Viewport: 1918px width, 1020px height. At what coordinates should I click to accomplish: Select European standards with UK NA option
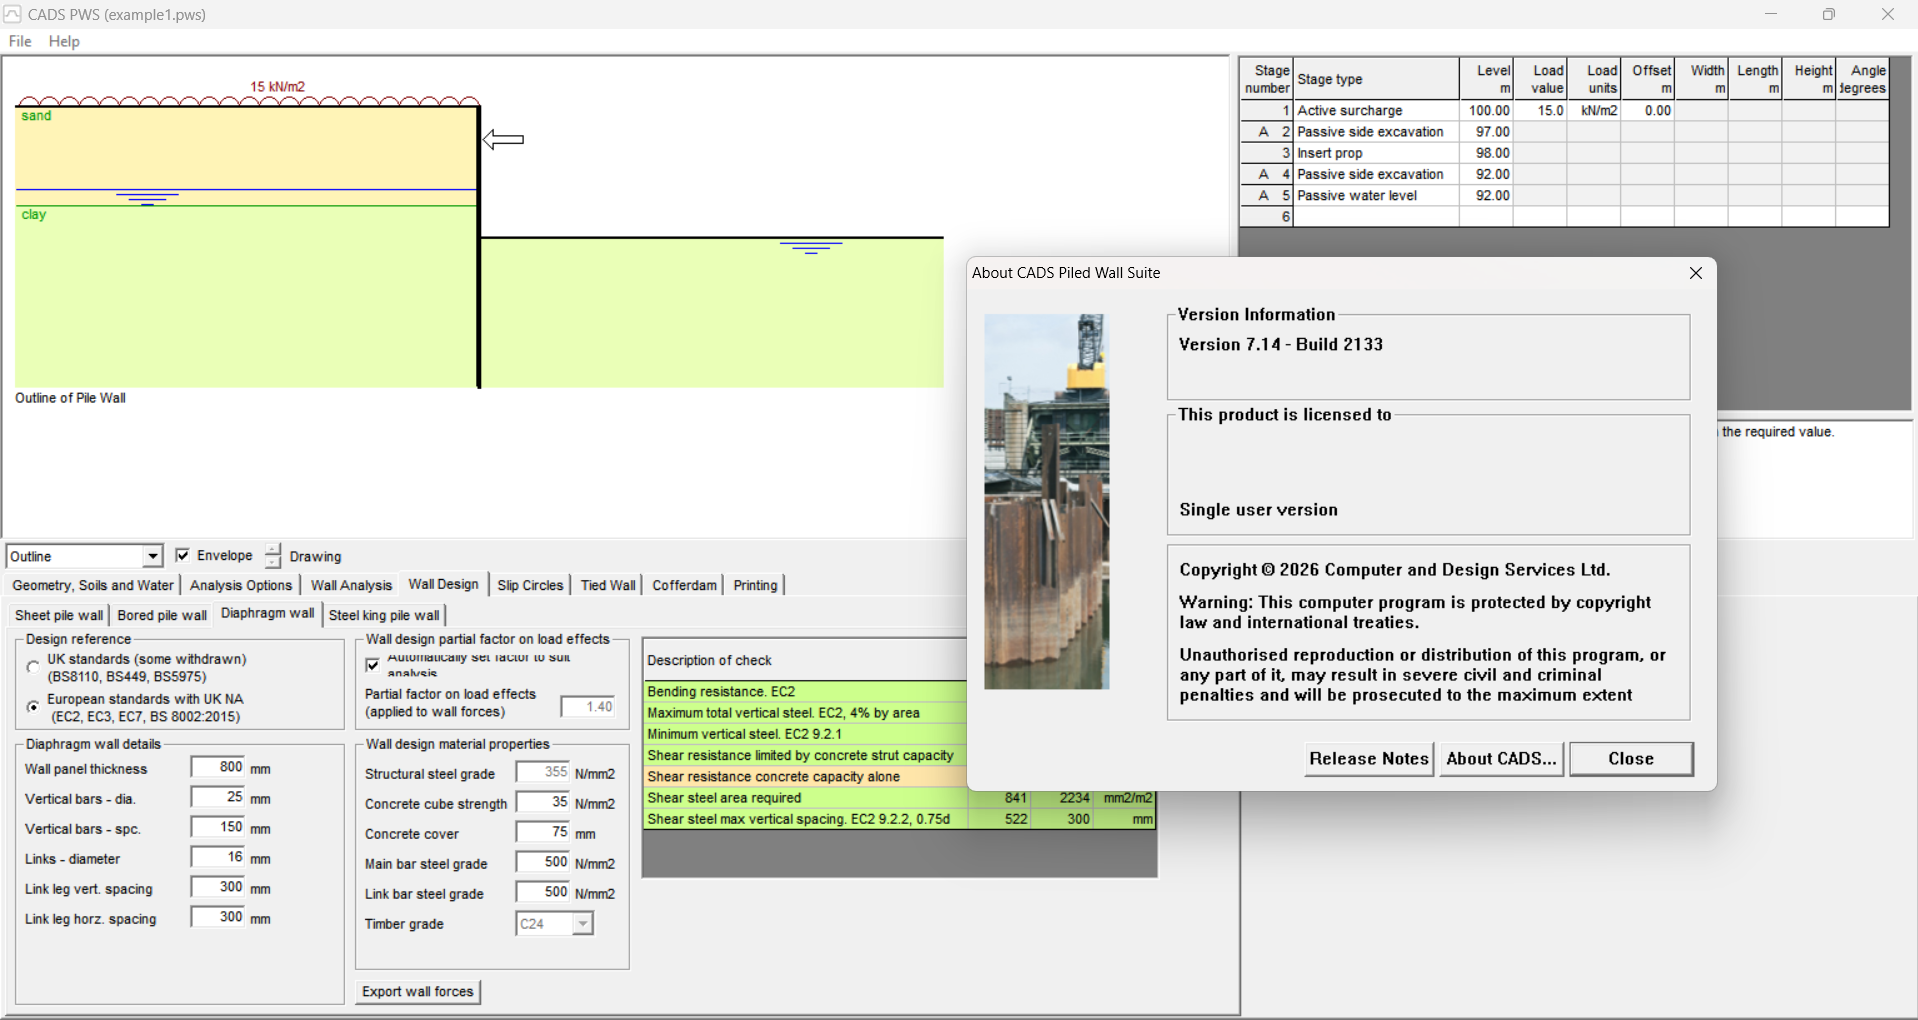pos(33,707)
